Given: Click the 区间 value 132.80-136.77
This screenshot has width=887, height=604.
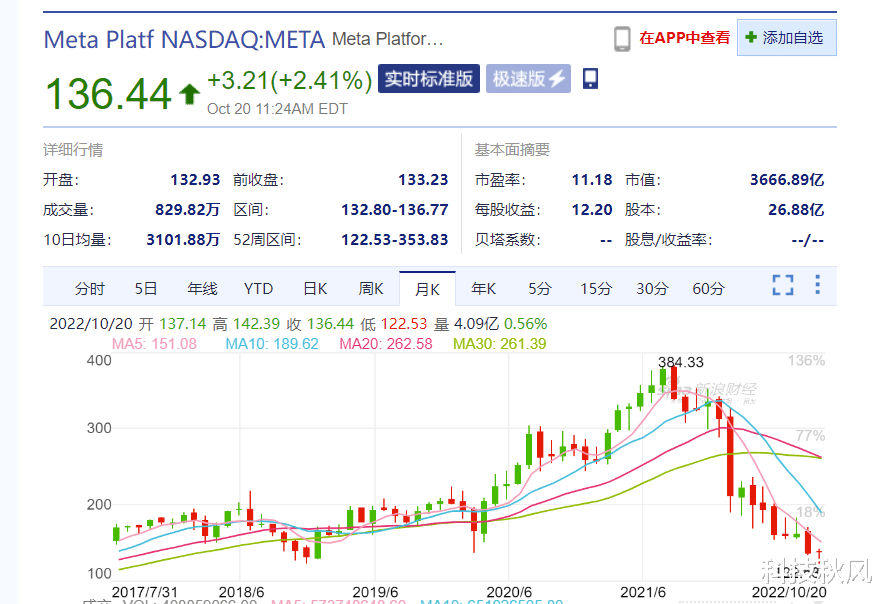Looking at the screenshot, I should (395, 210).
